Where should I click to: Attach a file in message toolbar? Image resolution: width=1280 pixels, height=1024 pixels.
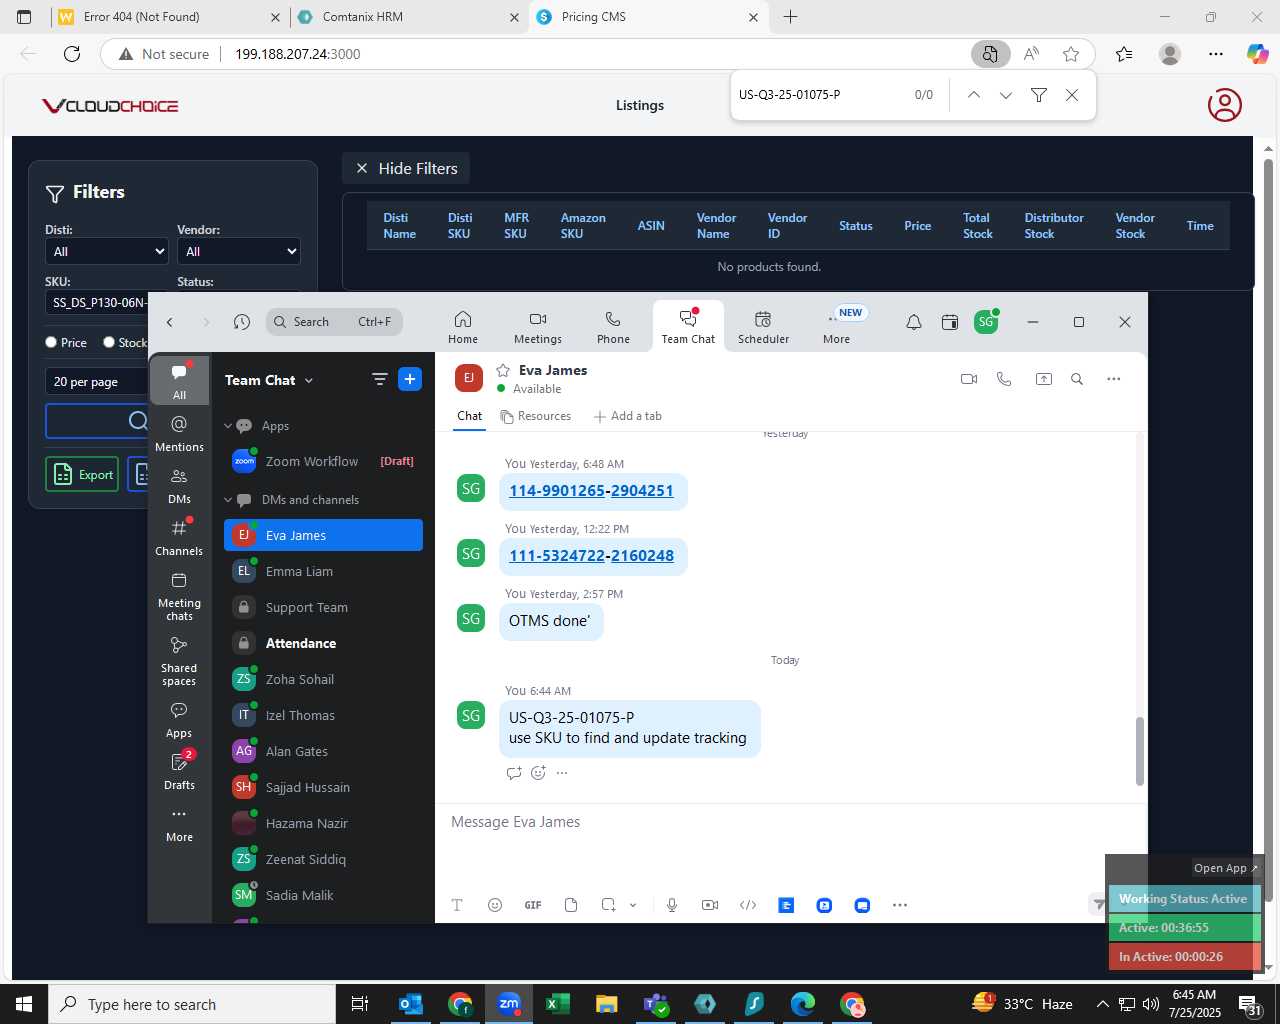tap(571, 905)
